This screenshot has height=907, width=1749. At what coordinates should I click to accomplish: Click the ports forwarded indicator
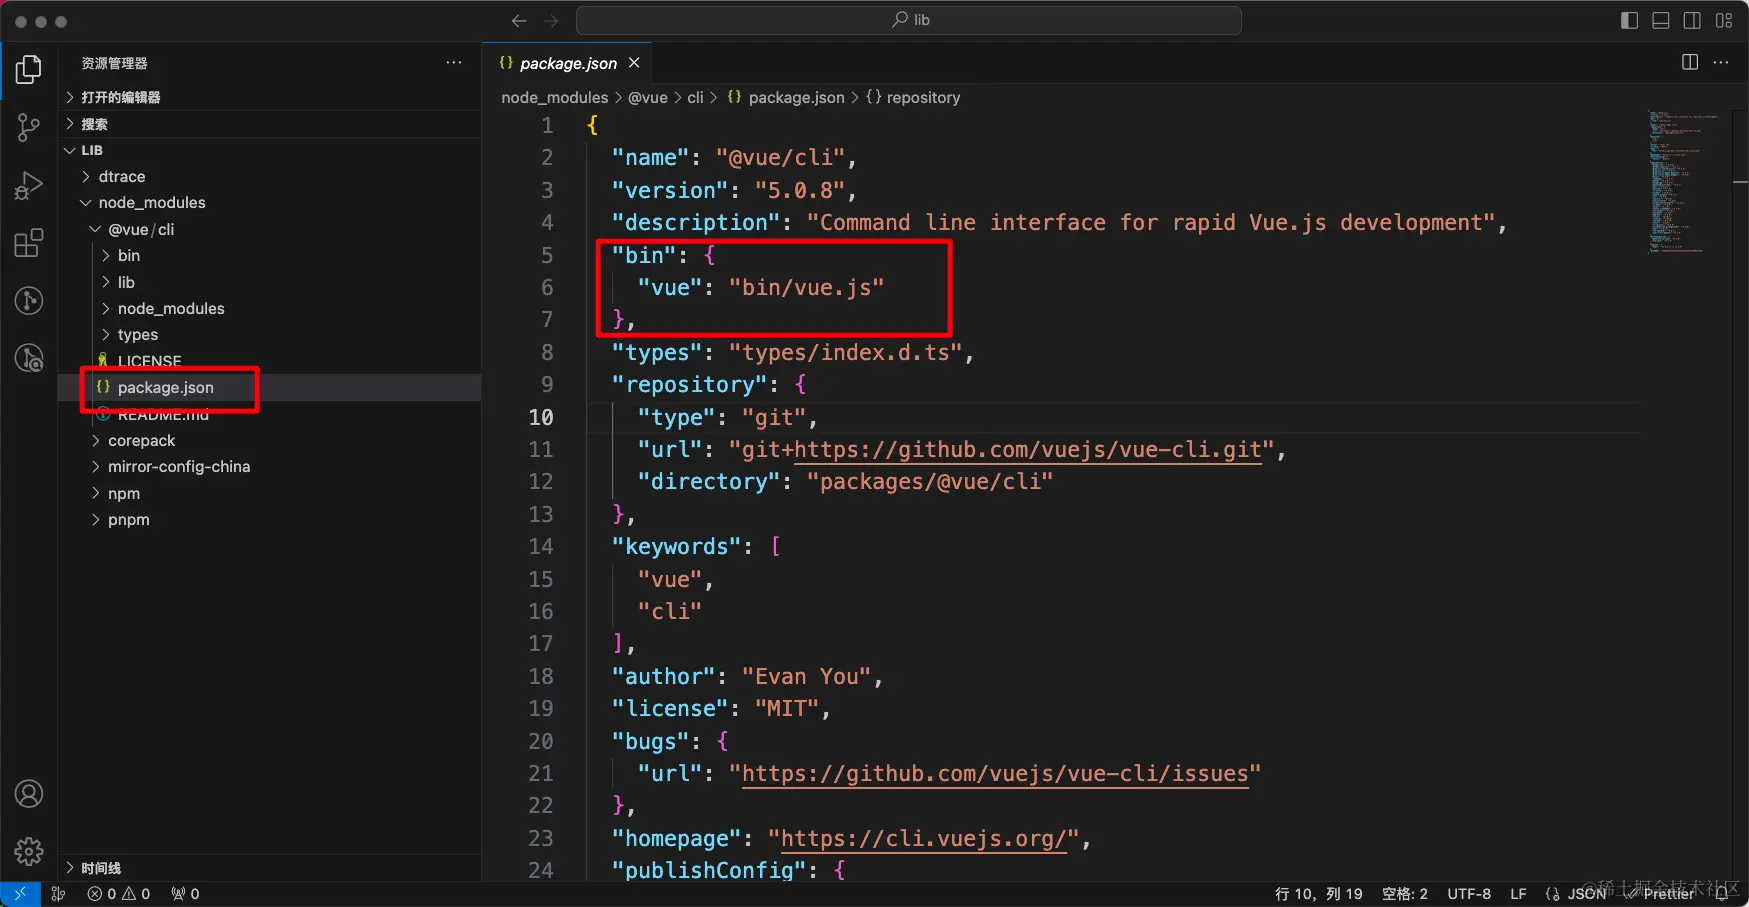(x=185, y=894)
